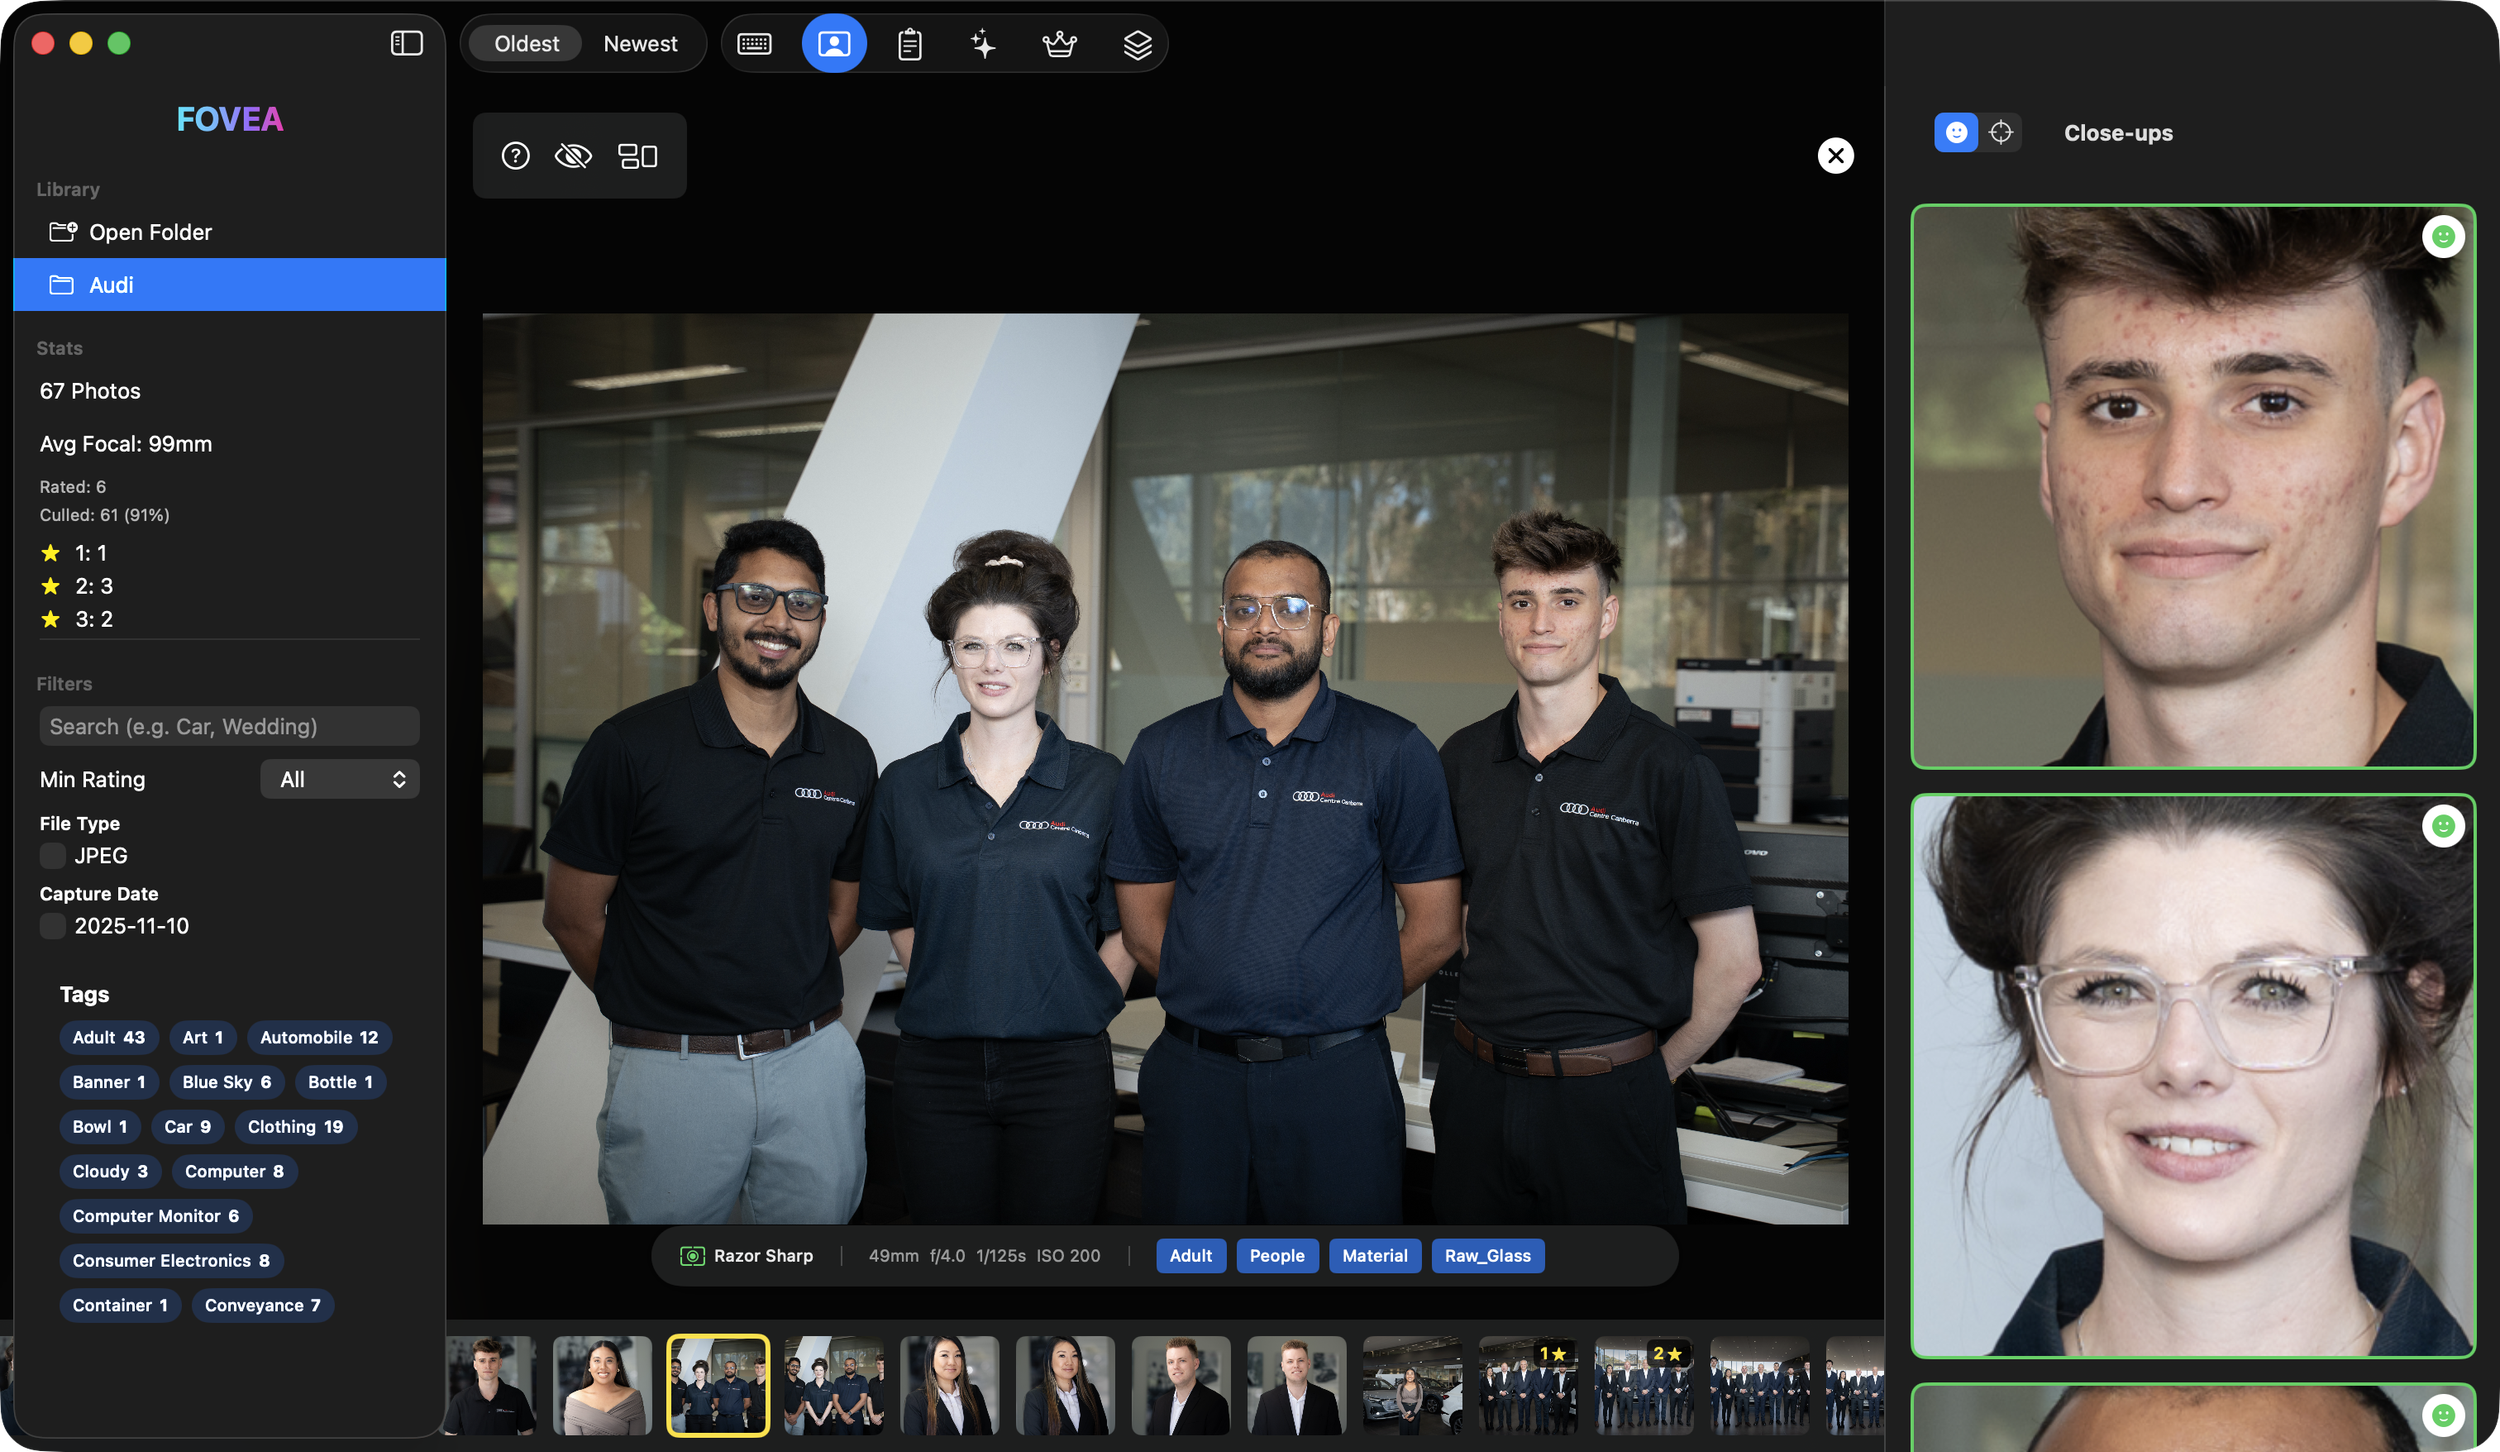The width and height of the screenshot is (2500, 1452).
Task: Open the help question-mark panel
Action: pos(515,155)
